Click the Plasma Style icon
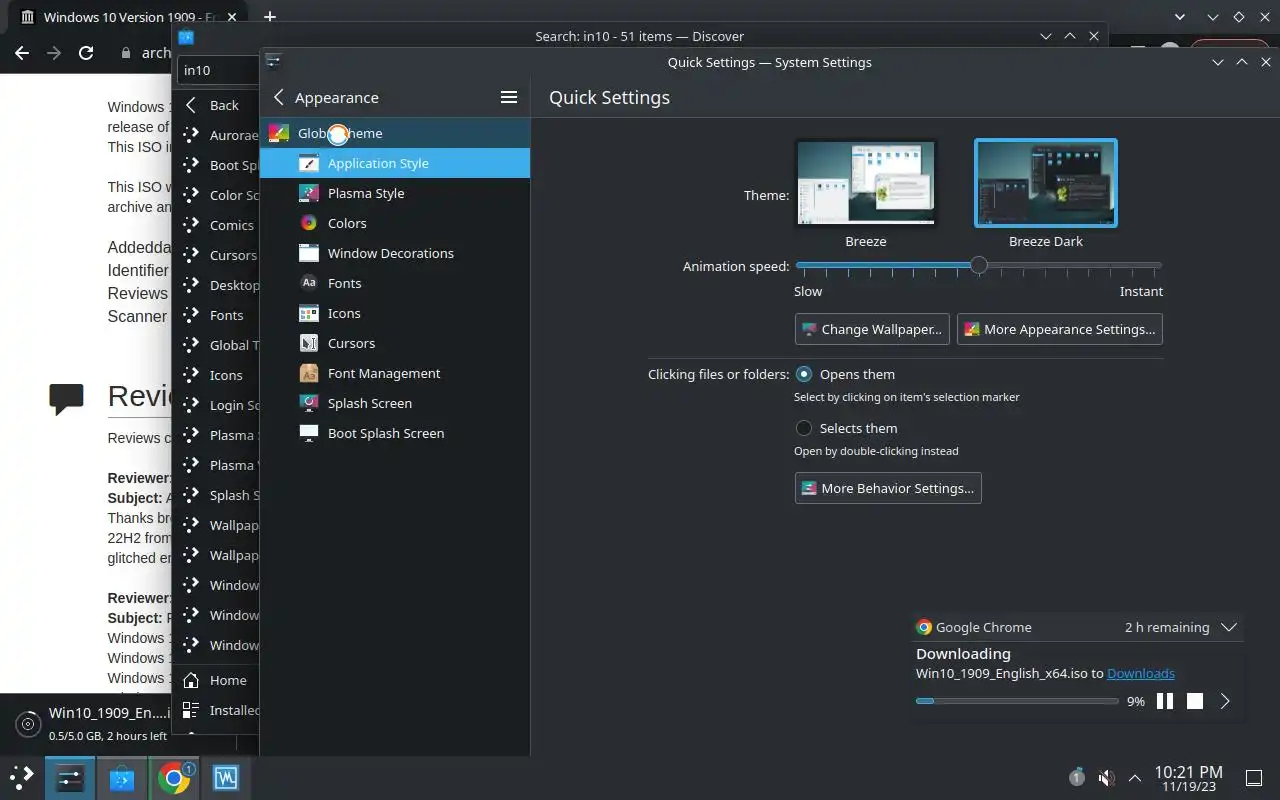The image size is (1280, 800). tap(309, 193)
